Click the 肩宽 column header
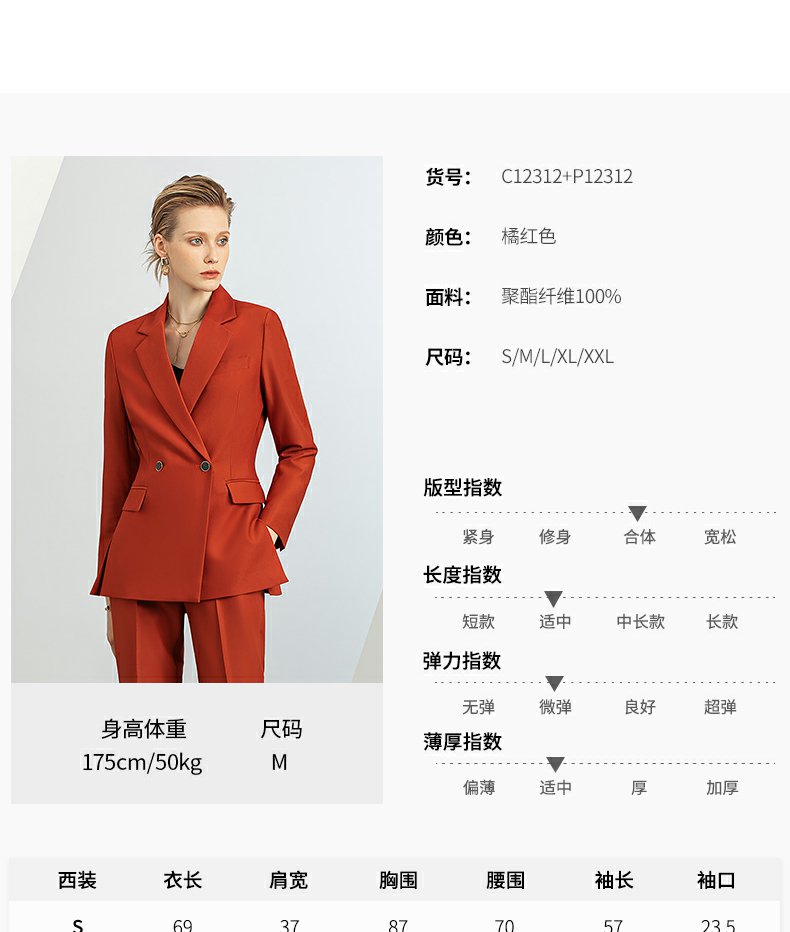Screen dimensions: 790x932 coord(288,880)
